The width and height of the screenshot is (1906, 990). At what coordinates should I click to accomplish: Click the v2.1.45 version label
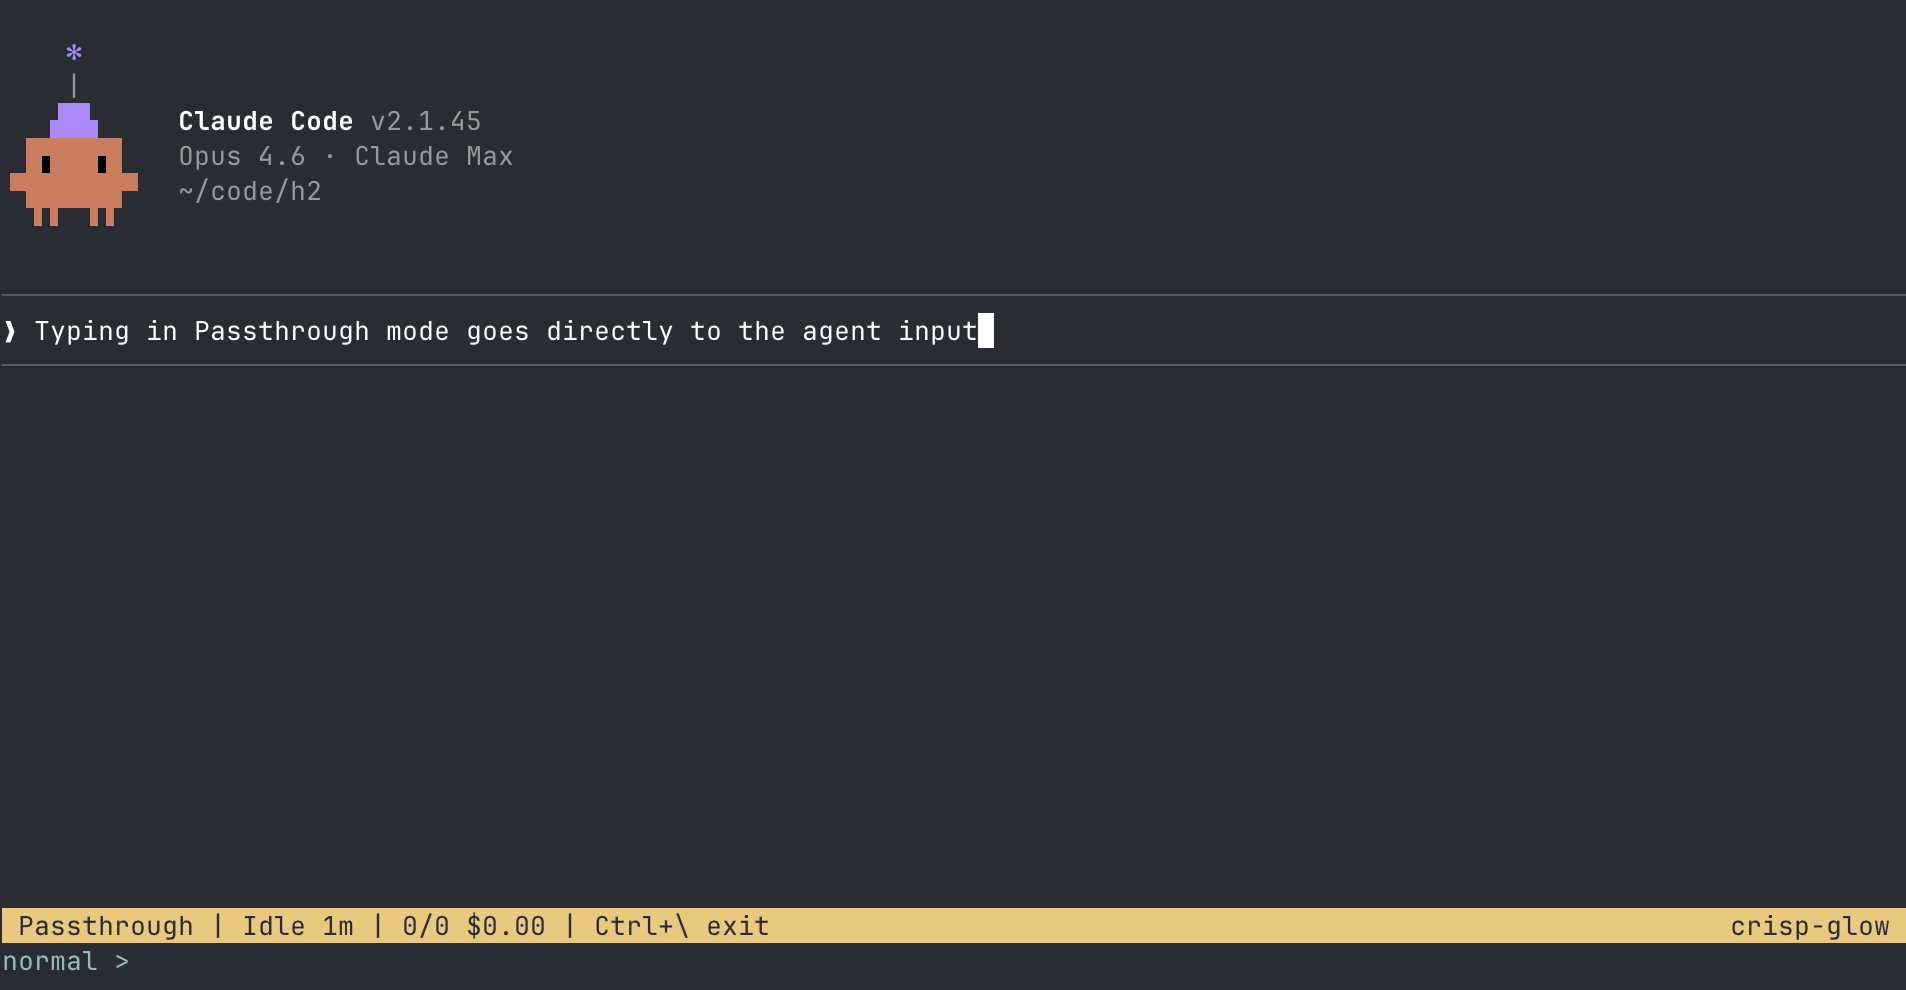(424, 120)
